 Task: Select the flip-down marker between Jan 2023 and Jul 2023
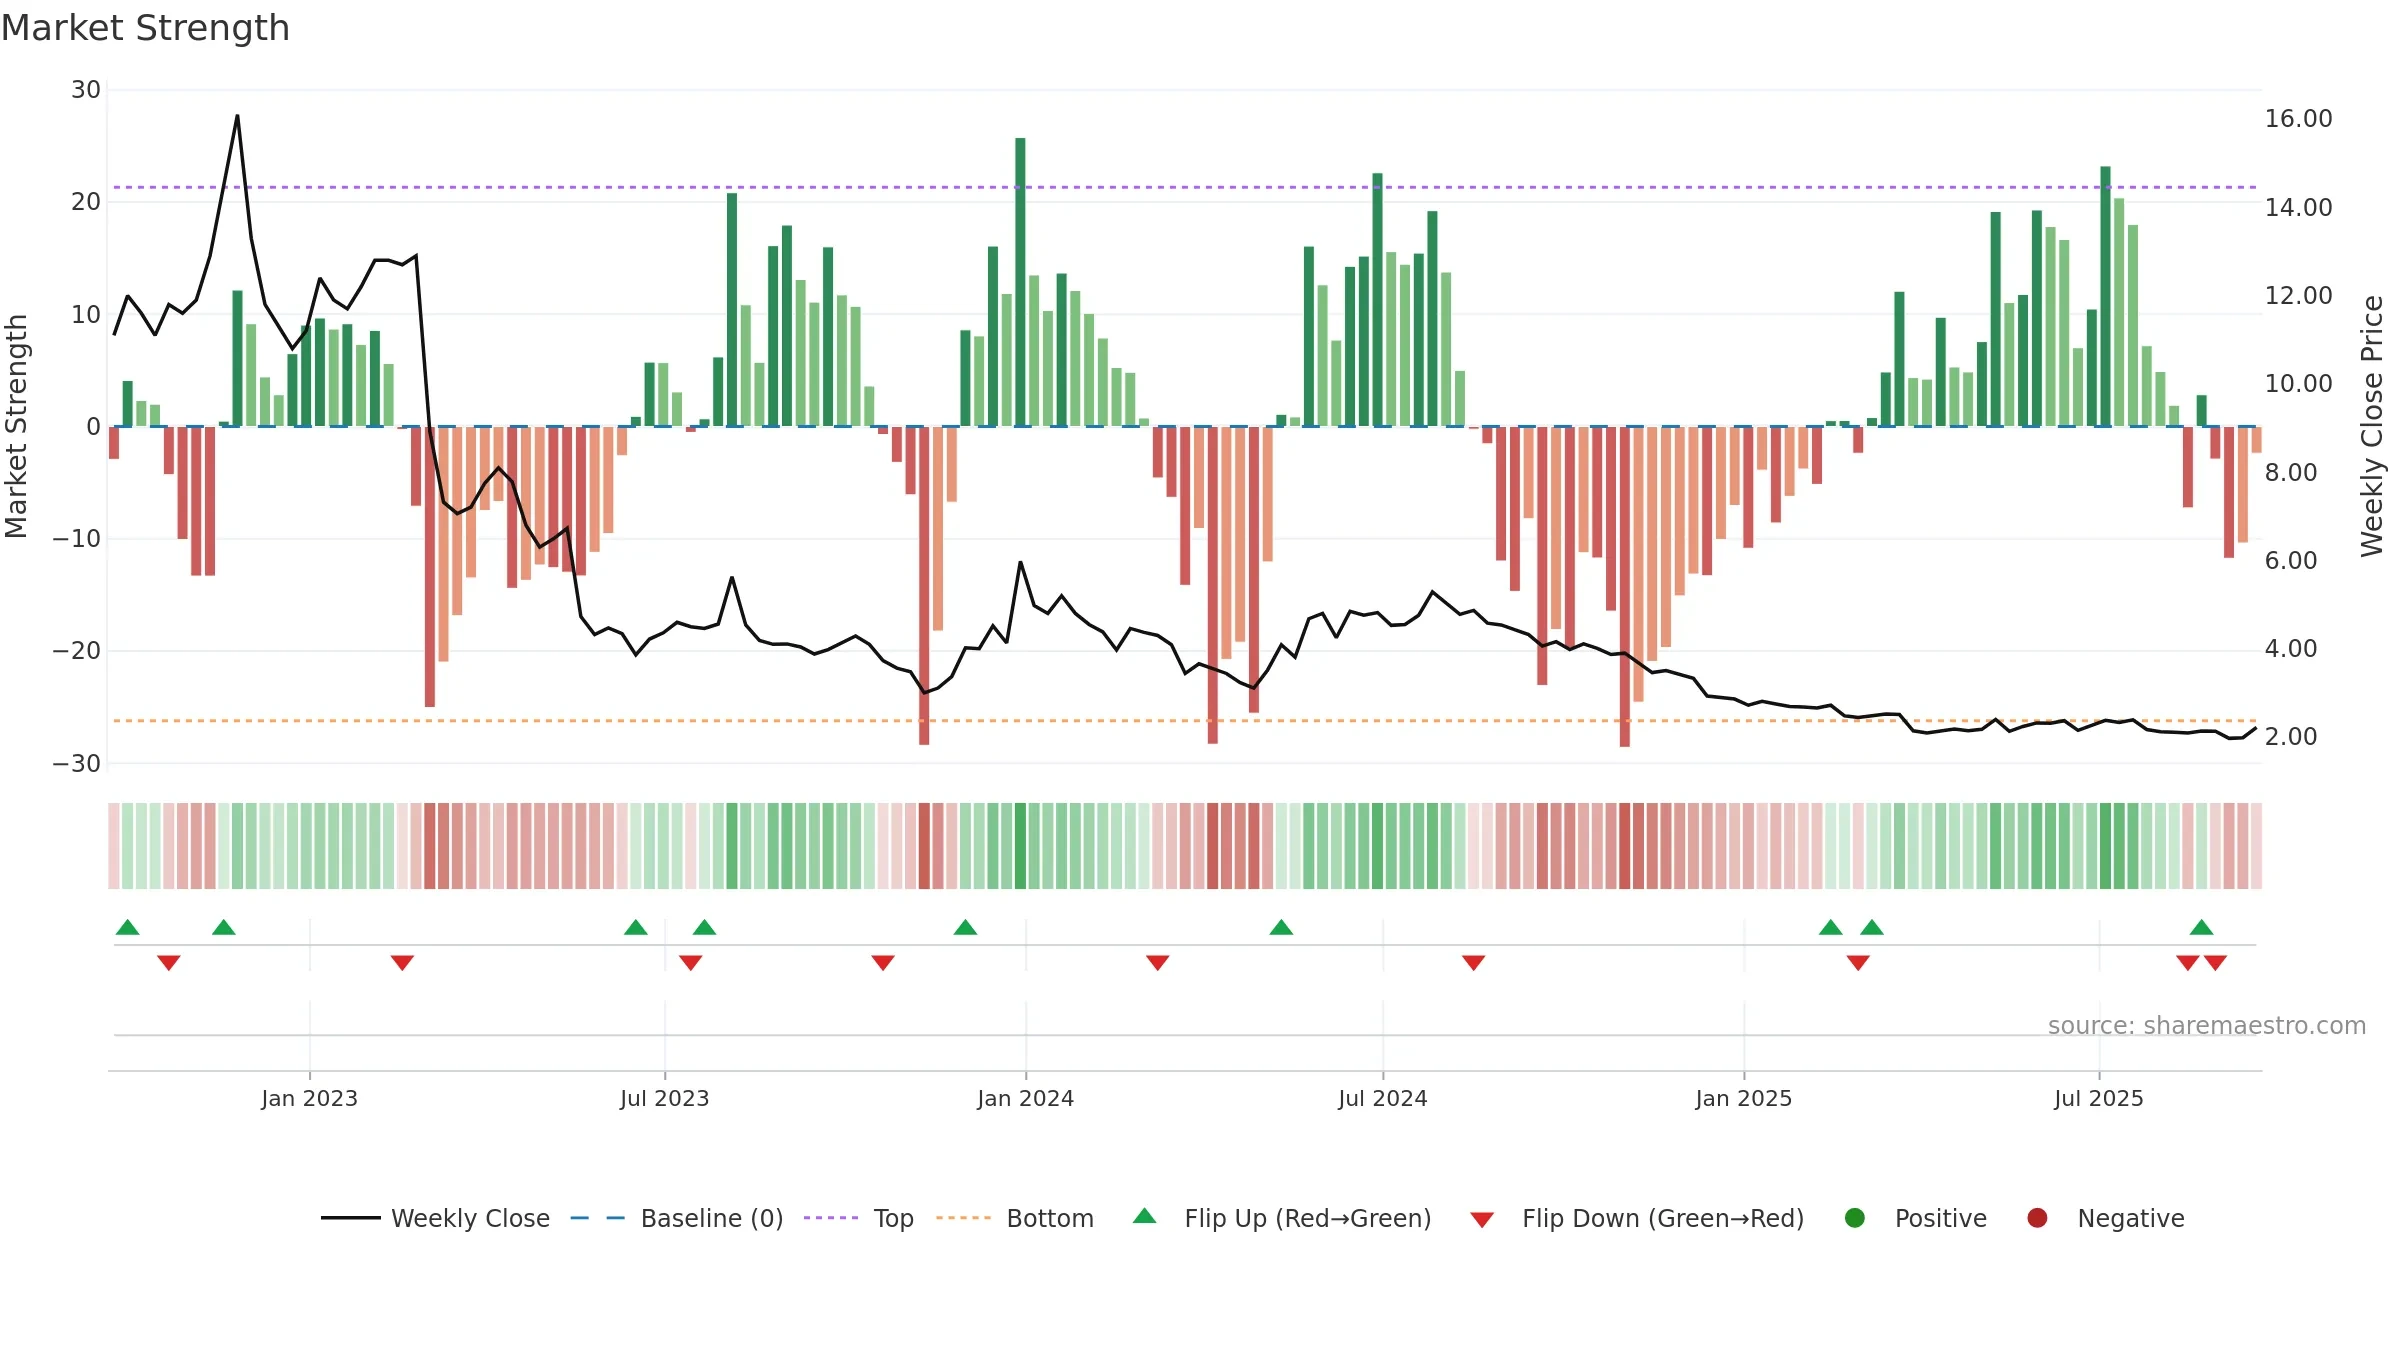[x=402, y=962]
